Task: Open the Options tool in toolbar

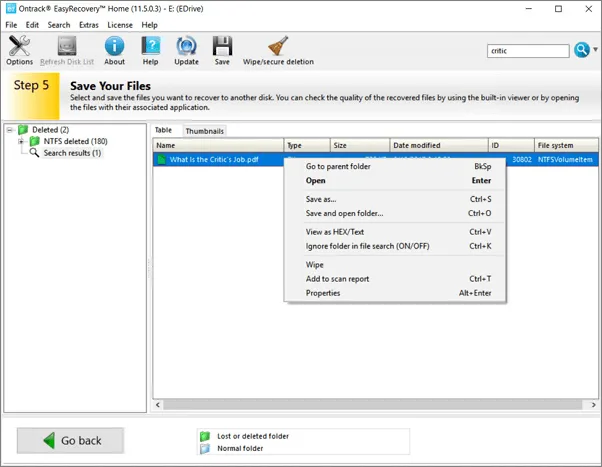Action: [19, 50]
